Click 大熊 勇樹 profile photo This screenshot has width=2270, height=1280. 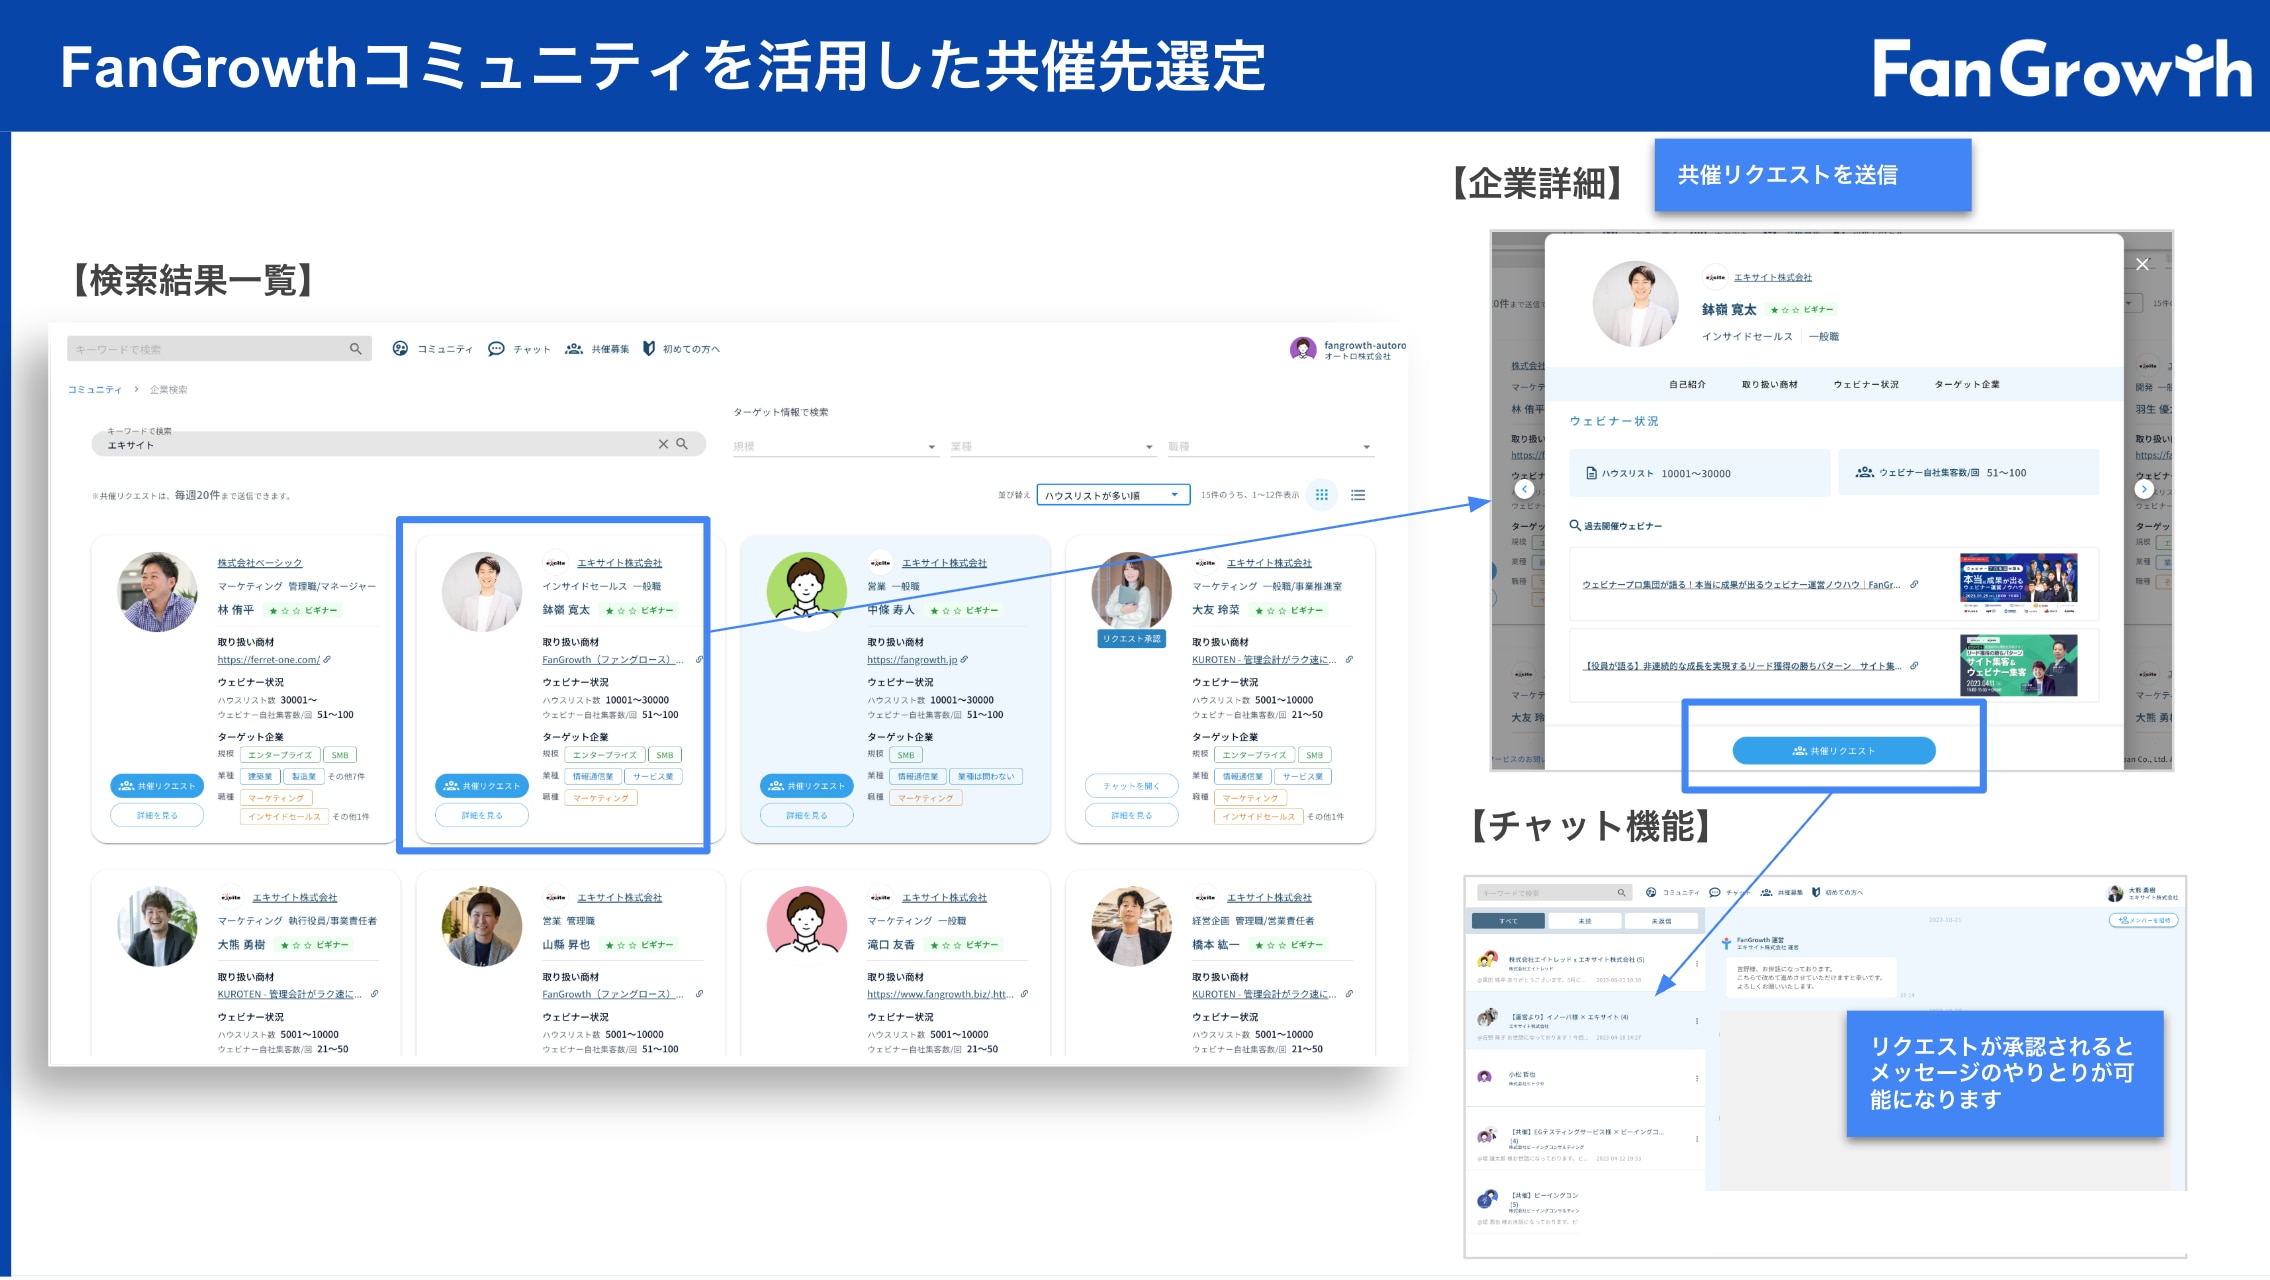[157, 926]
